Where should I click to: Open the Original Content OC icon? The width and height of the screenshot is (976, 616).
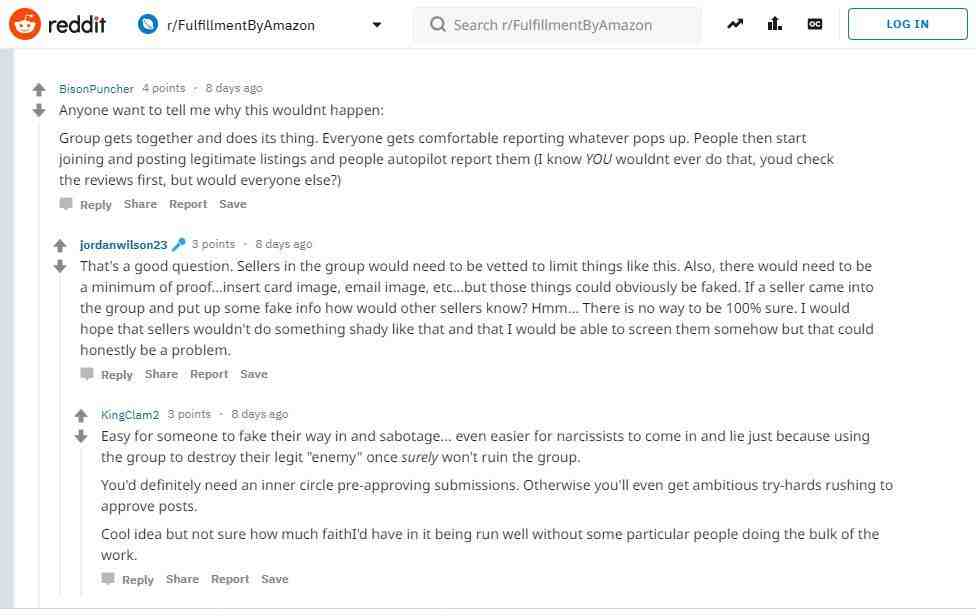pyautogui.click(x=814, y=24)
